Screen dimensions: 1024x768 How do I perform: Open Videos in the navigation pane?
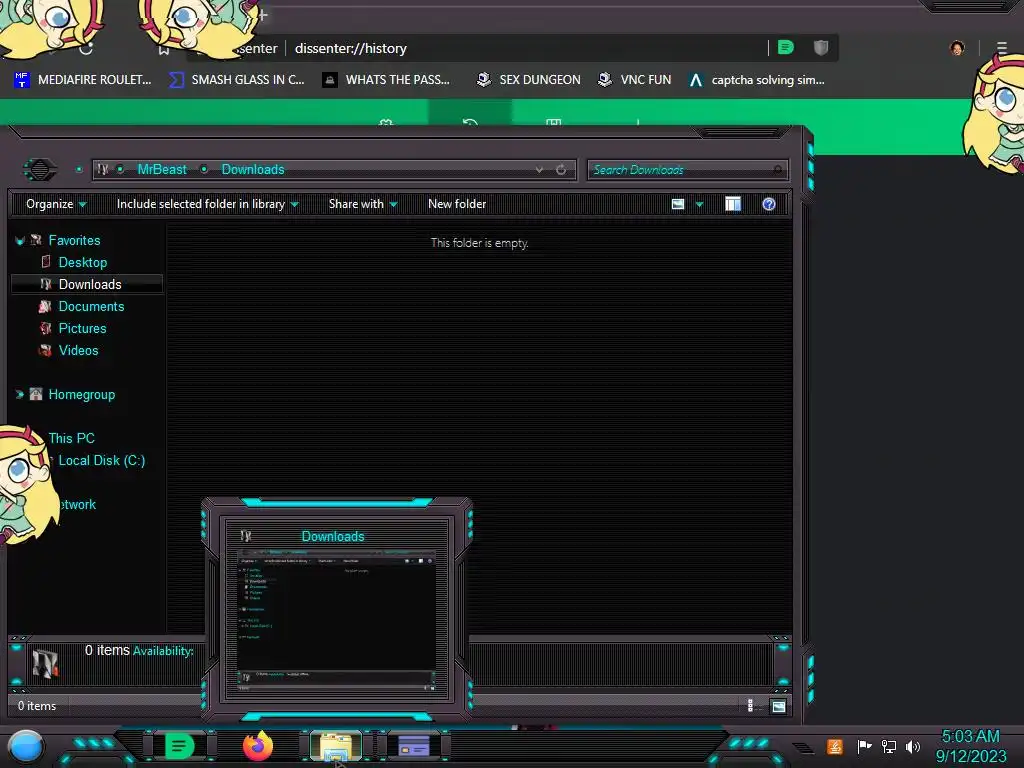(x=78, y=351)
